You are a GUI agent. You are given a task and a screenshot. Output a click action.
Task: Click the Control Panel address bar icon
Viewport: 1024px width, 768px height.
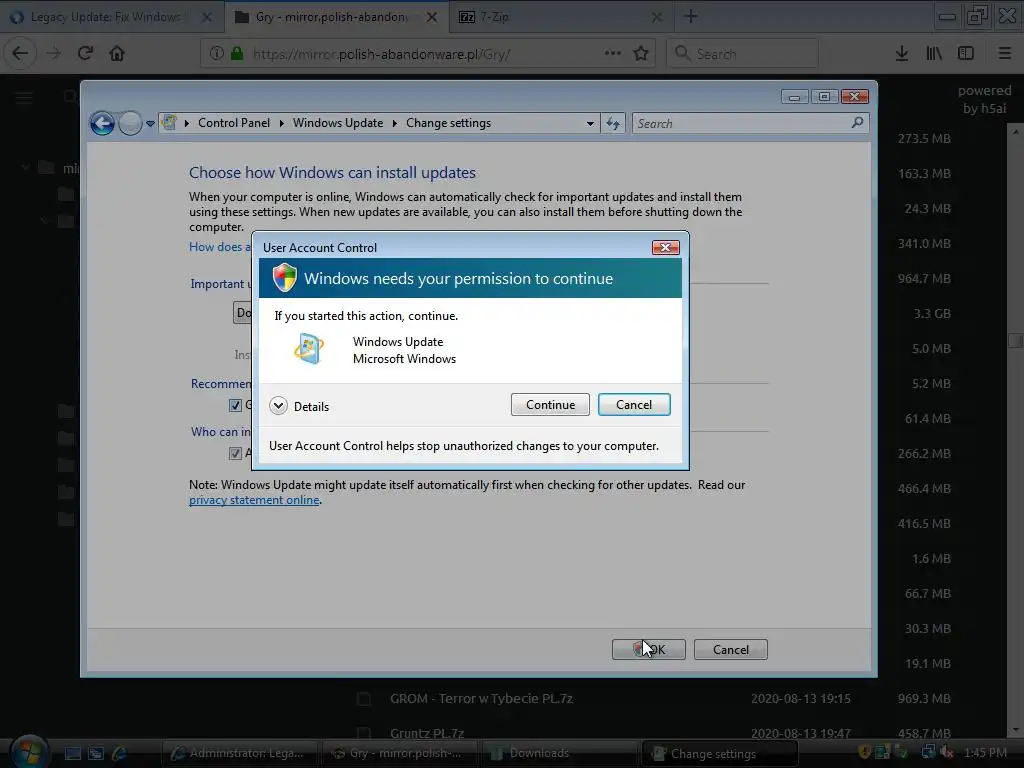tap(170, 122)
